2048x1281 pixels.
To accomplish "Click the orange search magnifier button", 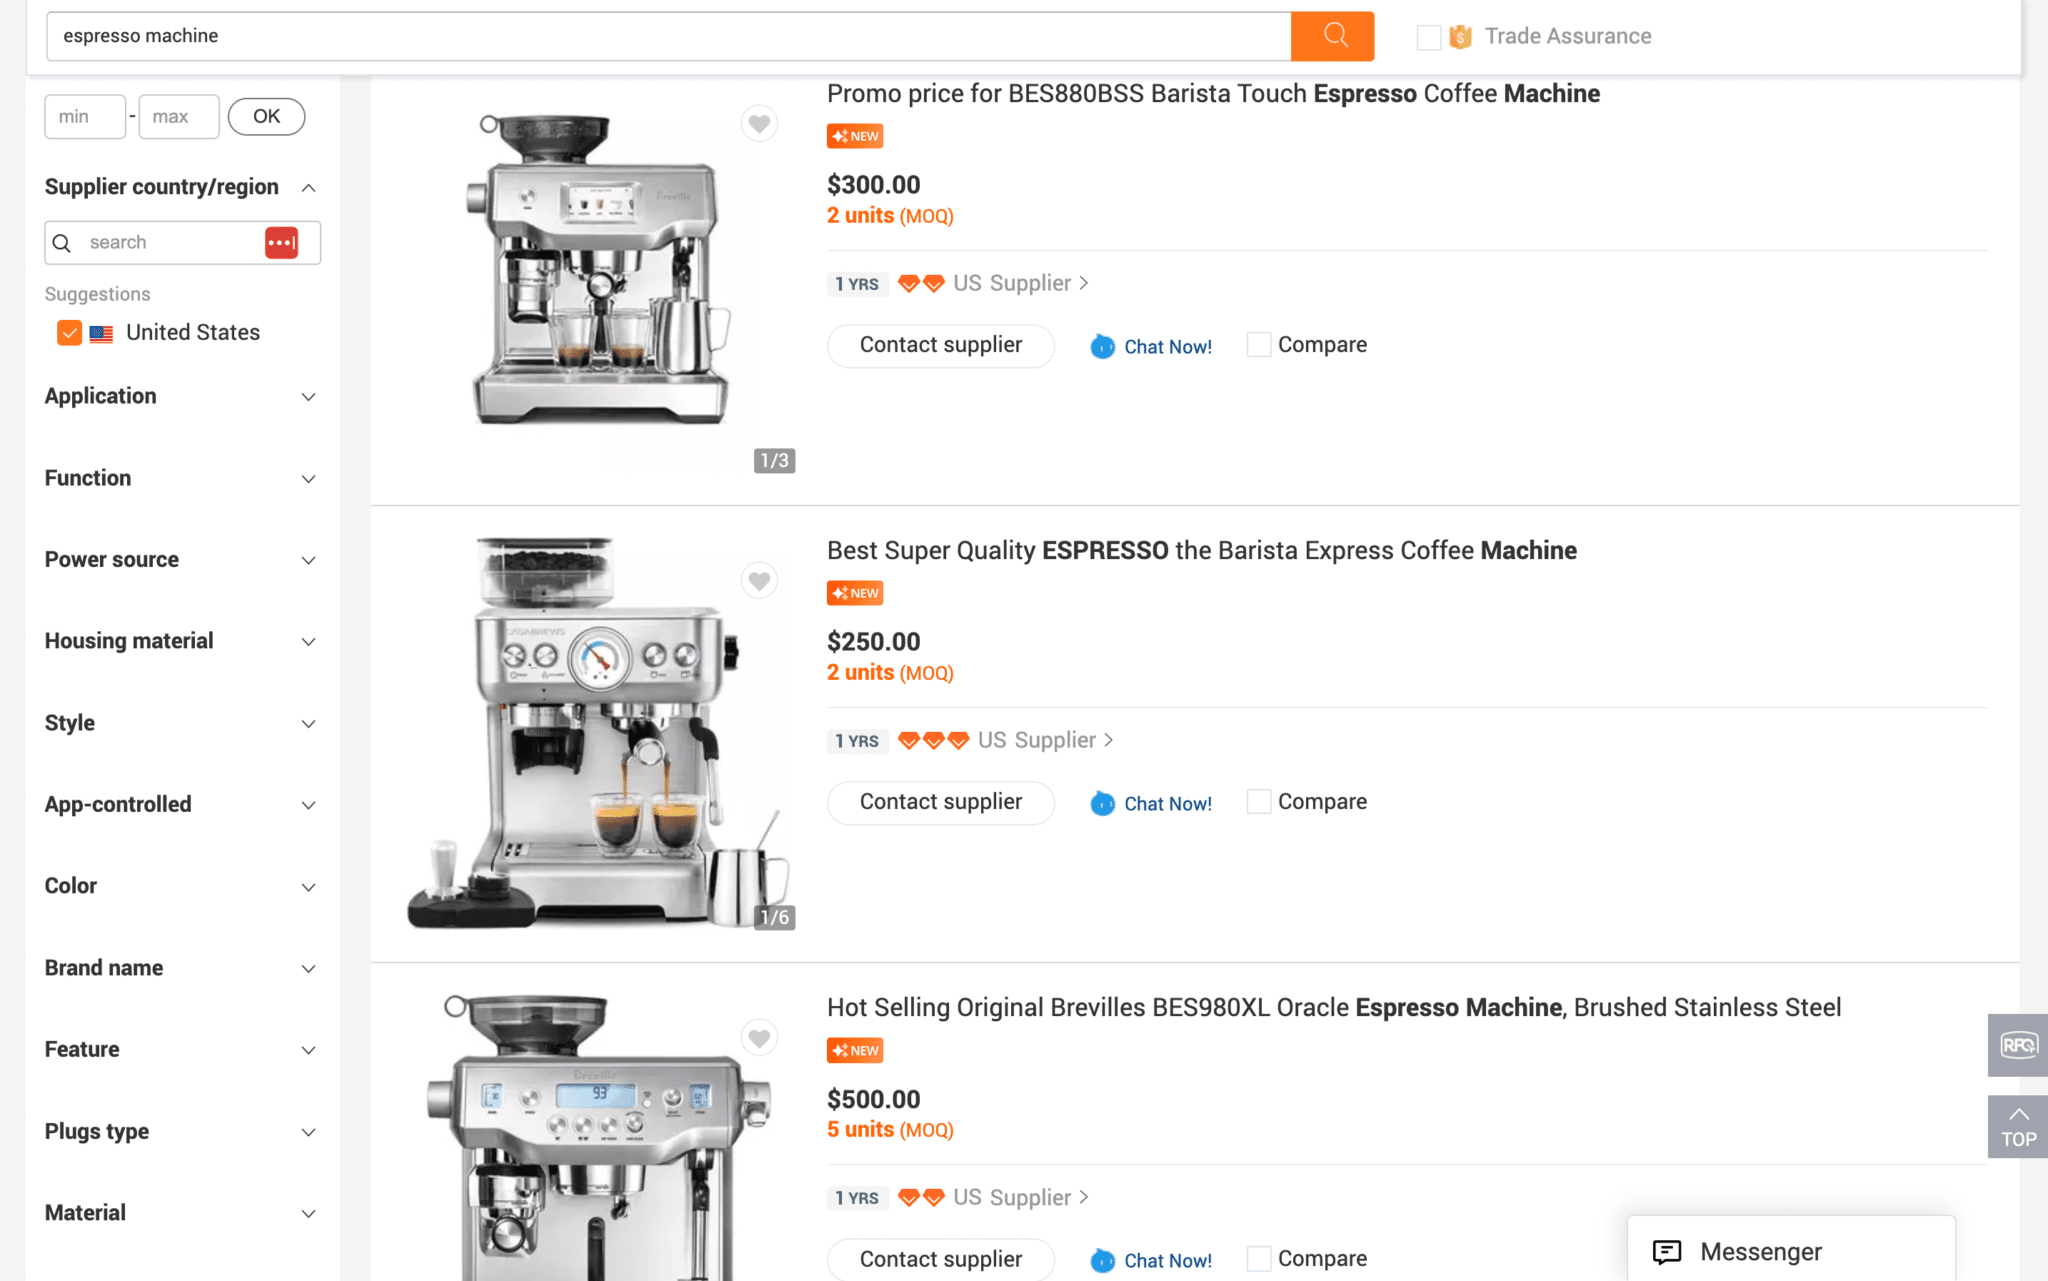I will (1332, 36).
